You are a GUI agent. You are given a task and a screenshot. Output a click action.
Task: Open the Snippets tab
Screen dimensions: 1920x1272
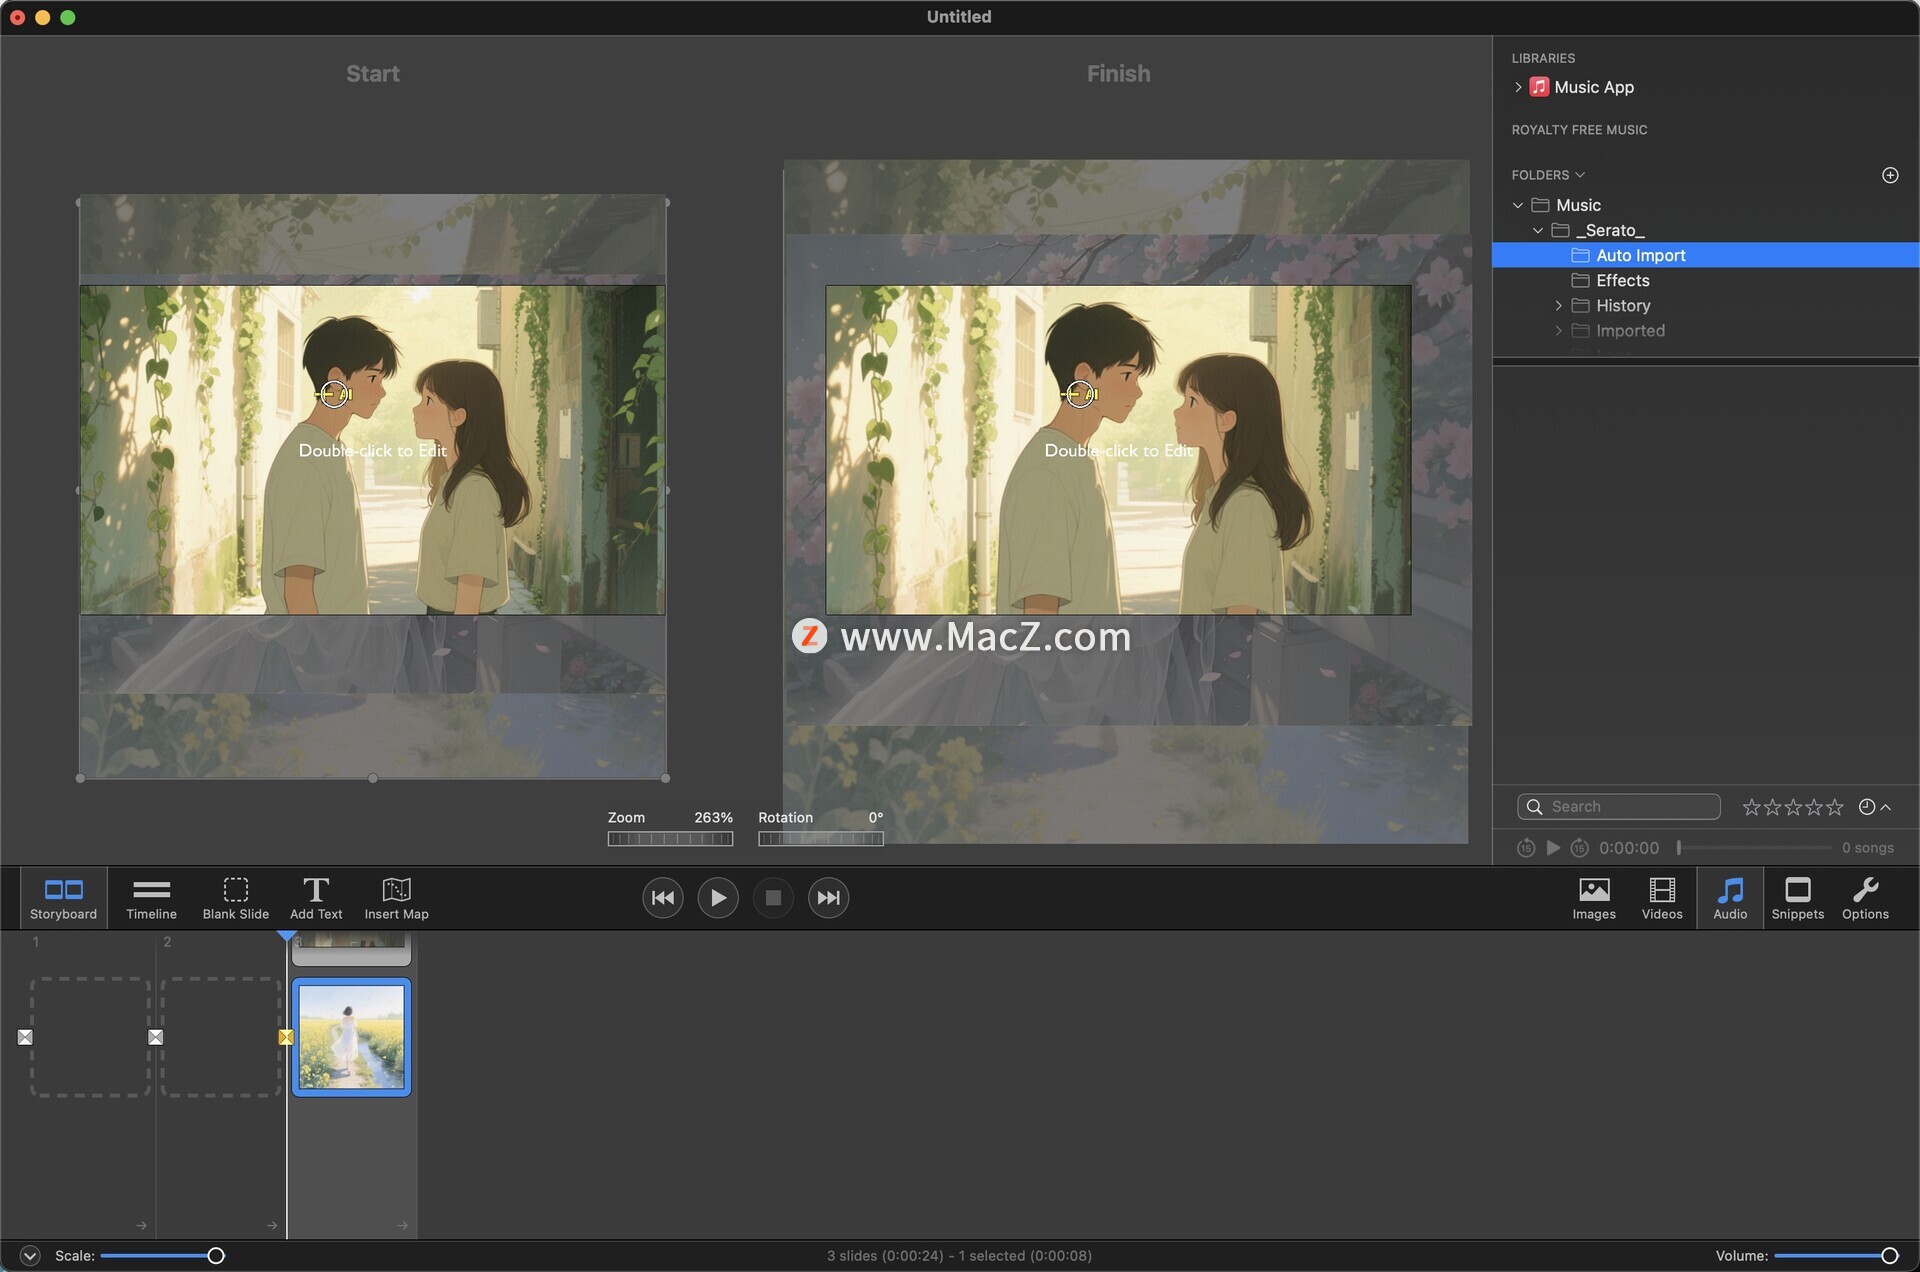tap(1798, 898)
